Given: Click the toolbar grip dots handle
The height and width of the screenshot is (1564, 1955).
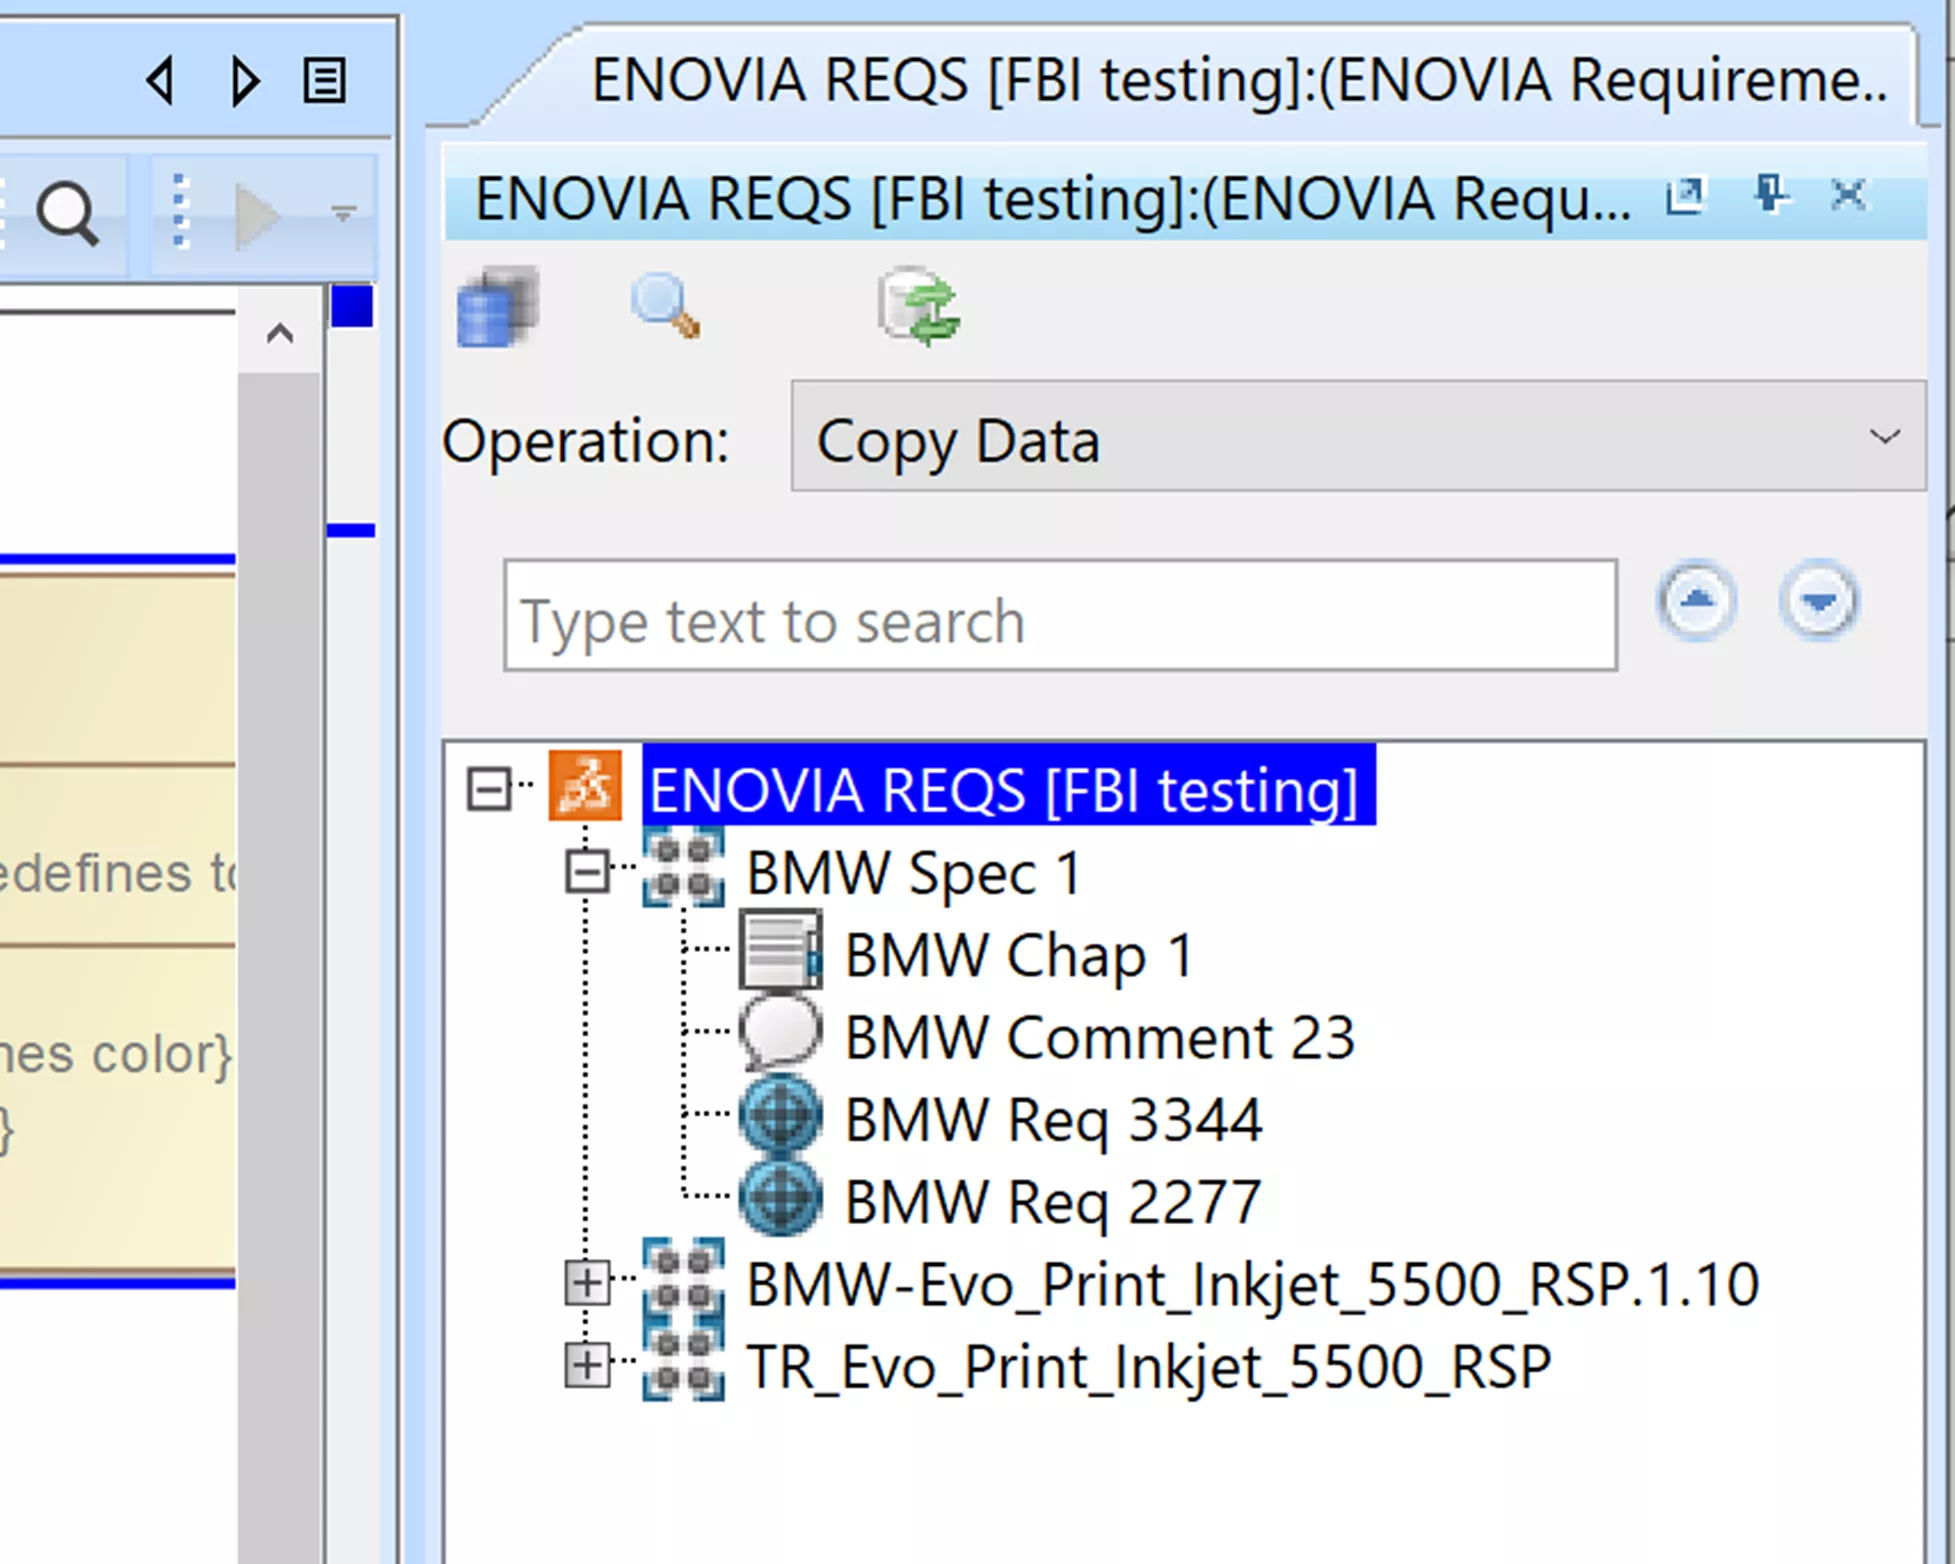Looking at the screenshot, I should 180,211.
